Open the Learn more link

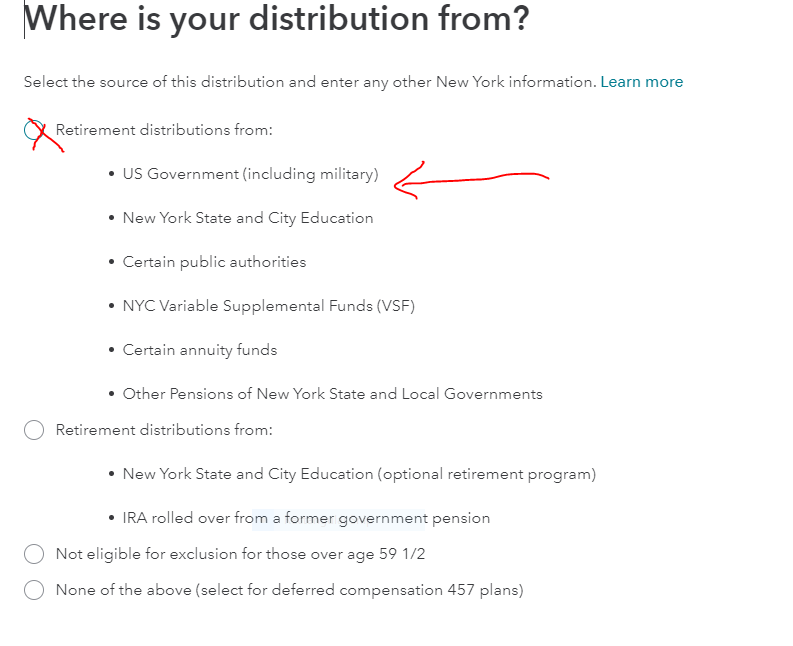point(641,82)
